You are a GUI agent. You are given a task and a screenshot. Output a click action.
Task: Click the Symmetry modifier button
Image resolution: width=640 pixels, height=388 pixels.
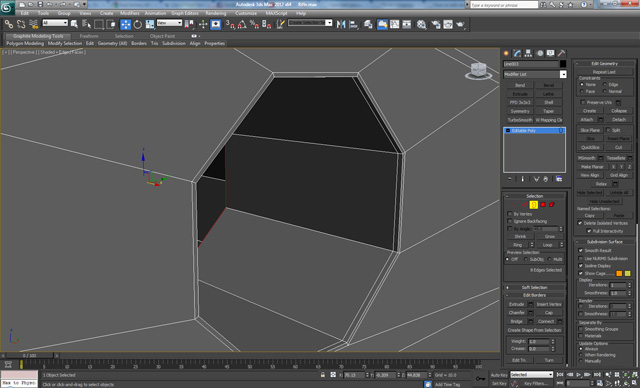(x=520, y=111)
